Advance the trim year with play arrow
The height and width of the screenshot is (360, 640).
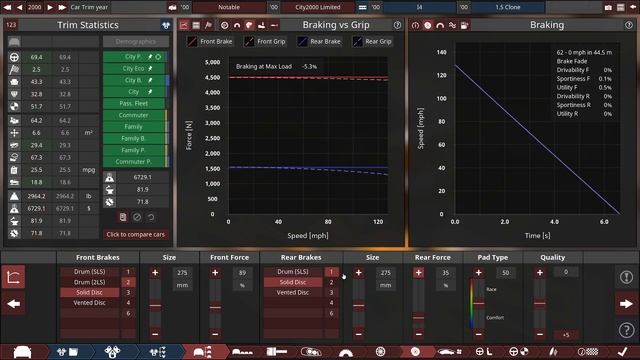tap(50, 7)
